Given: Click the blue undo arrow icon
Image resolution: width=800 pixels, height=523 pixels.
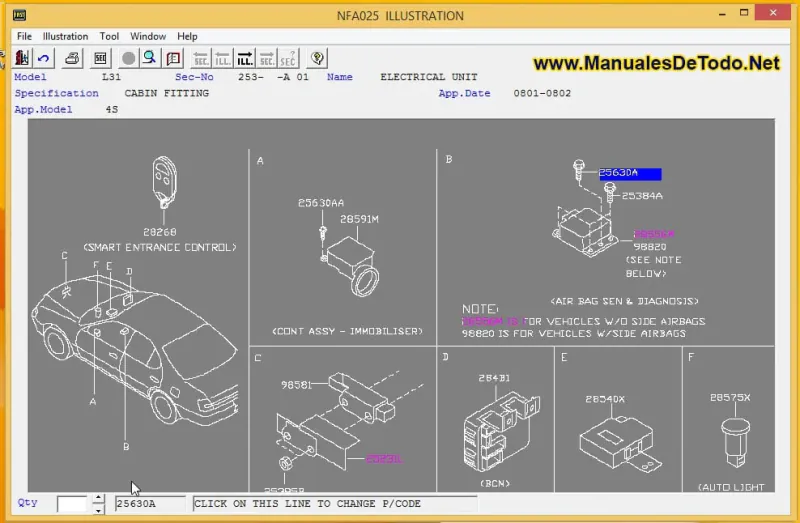Looking at the screenshot, I should coord(44,58).
